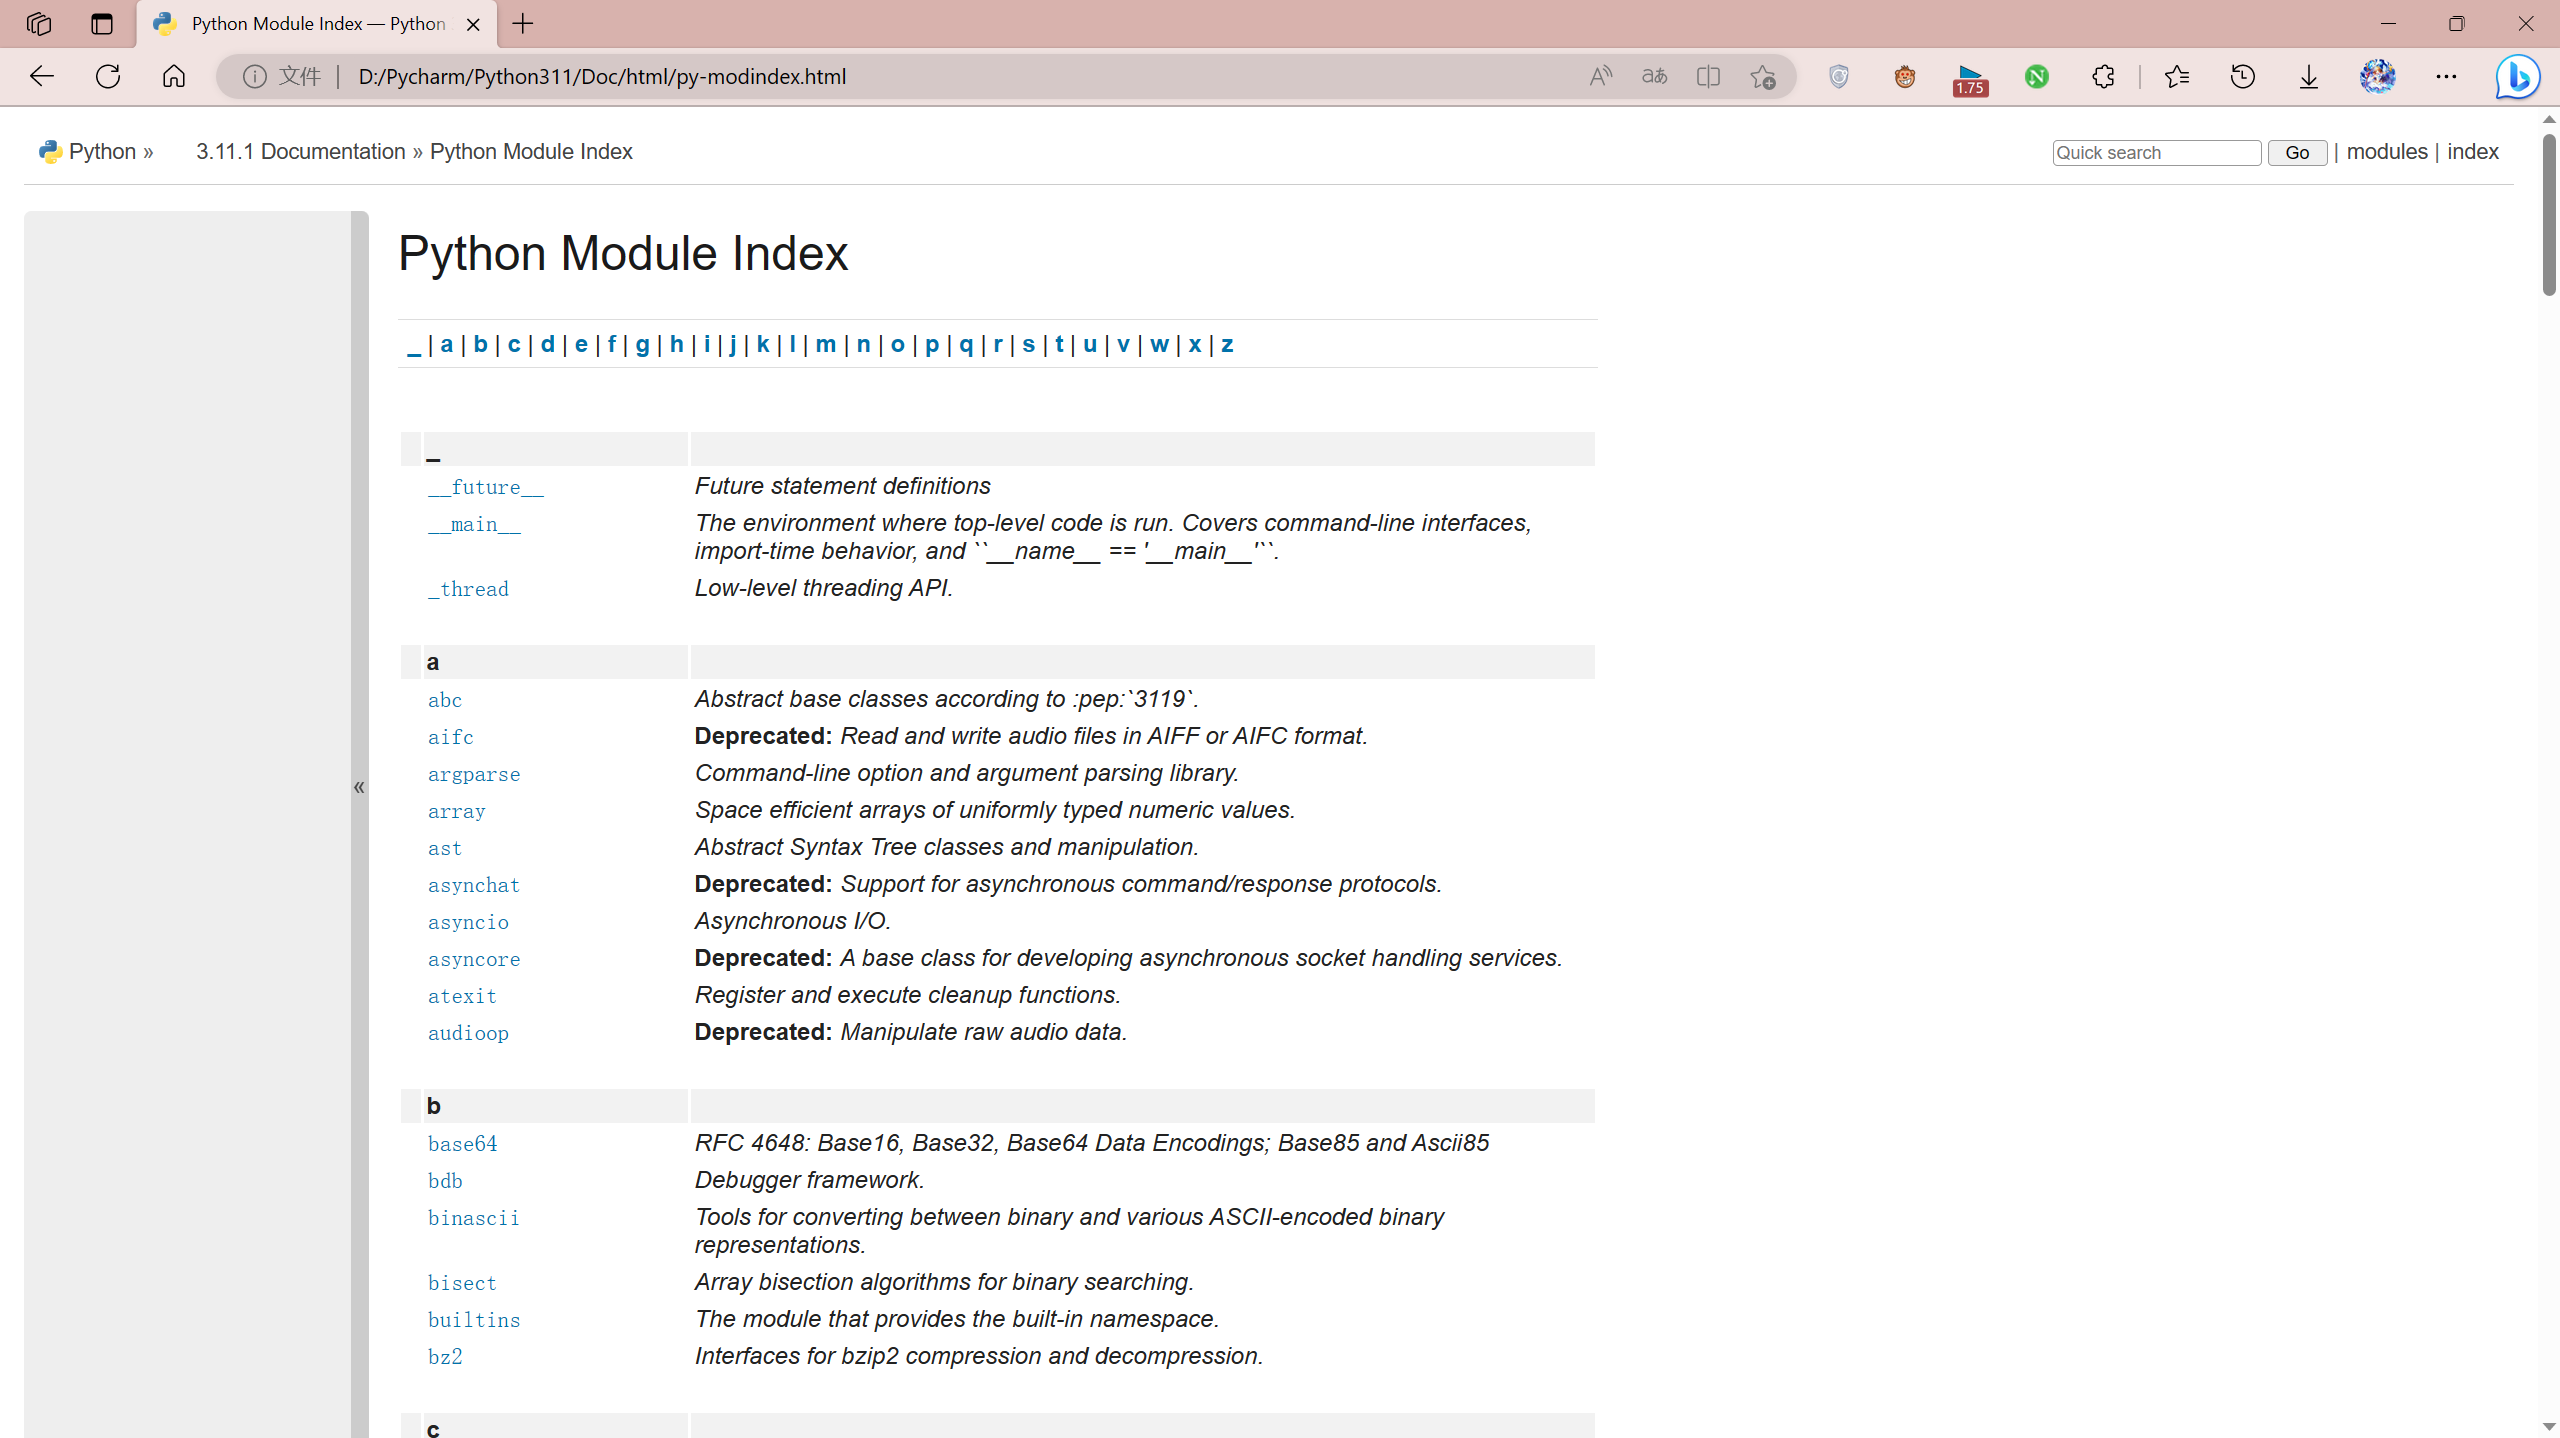Open the bisect module link
The image size is (2560, 1438).
(462, 1283)
